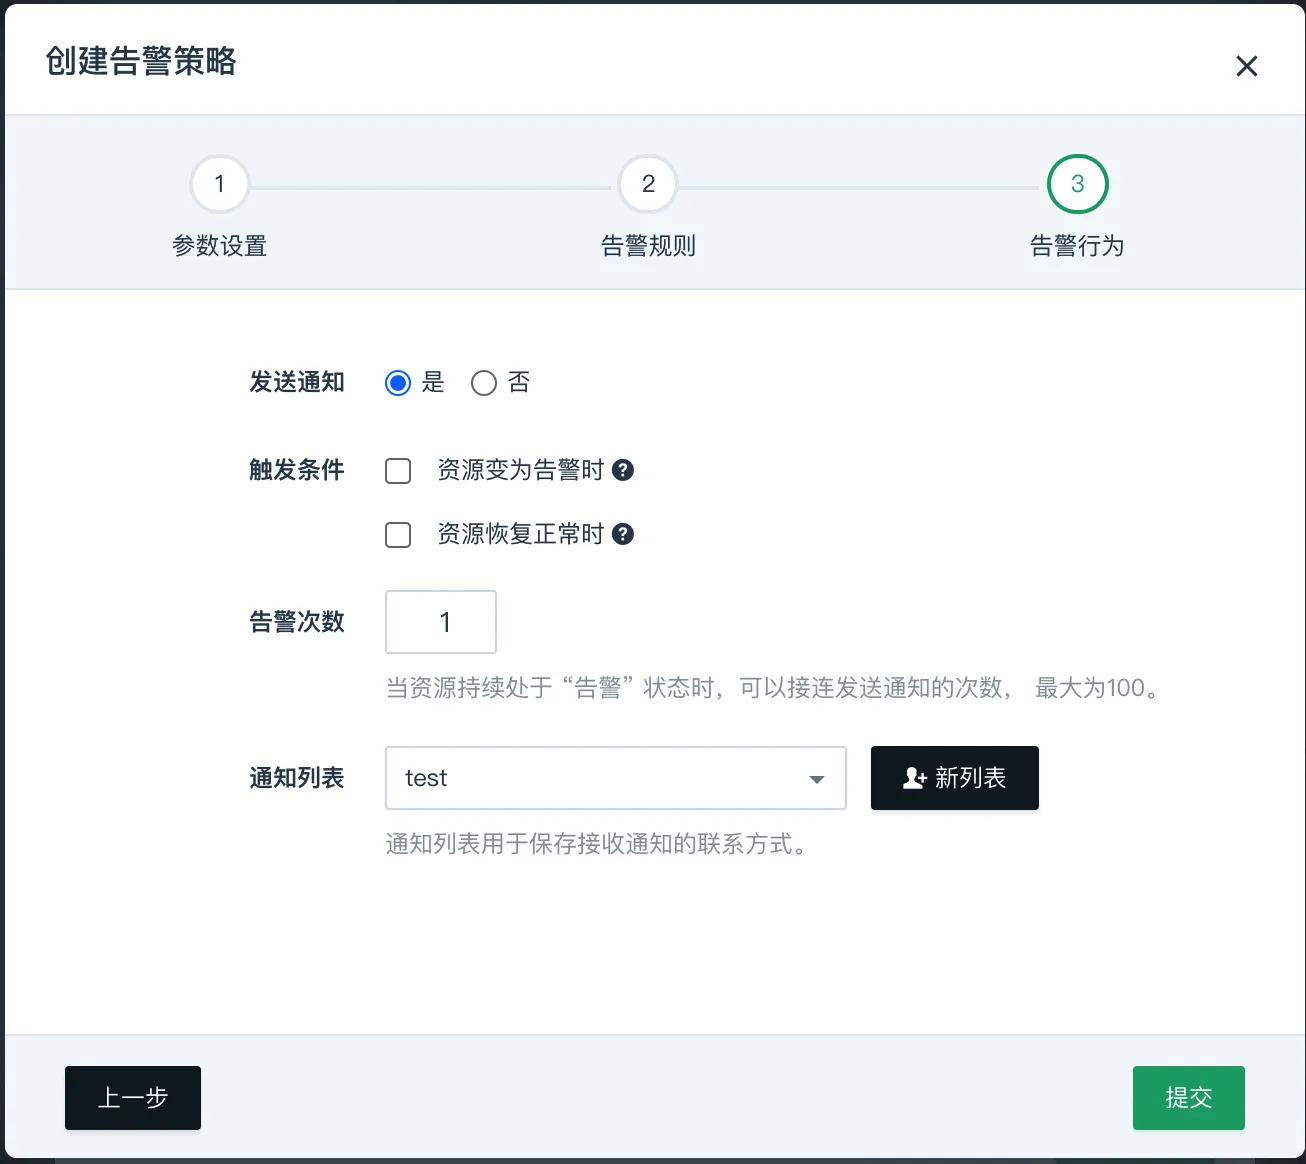1306x1164 pixels.
Task: Go to step 1 参数设置 circle
Action: pos(219,184)
